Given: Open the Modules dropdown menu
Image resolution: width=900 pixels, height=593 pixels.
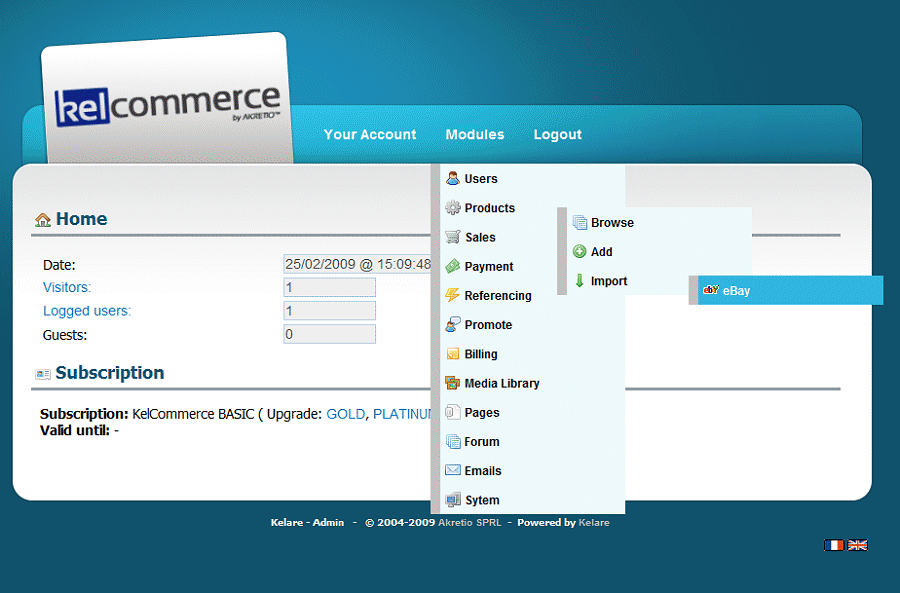Looking at the screenshot, I should 474,135.
